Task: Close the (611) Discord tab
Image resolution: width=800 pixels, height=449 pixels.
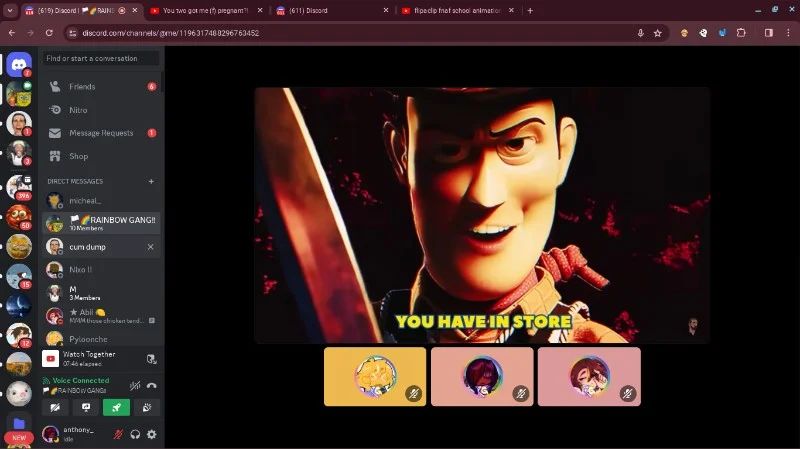Action: pyautogui.click(x=386, y=10)
